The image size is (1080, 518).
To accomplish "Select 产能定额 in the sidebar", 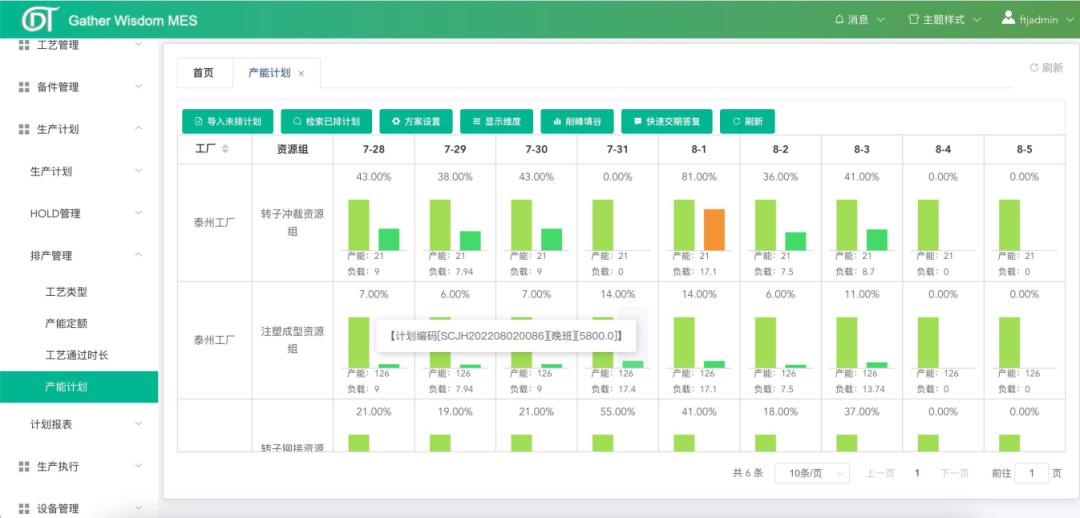I will (66, 323).
